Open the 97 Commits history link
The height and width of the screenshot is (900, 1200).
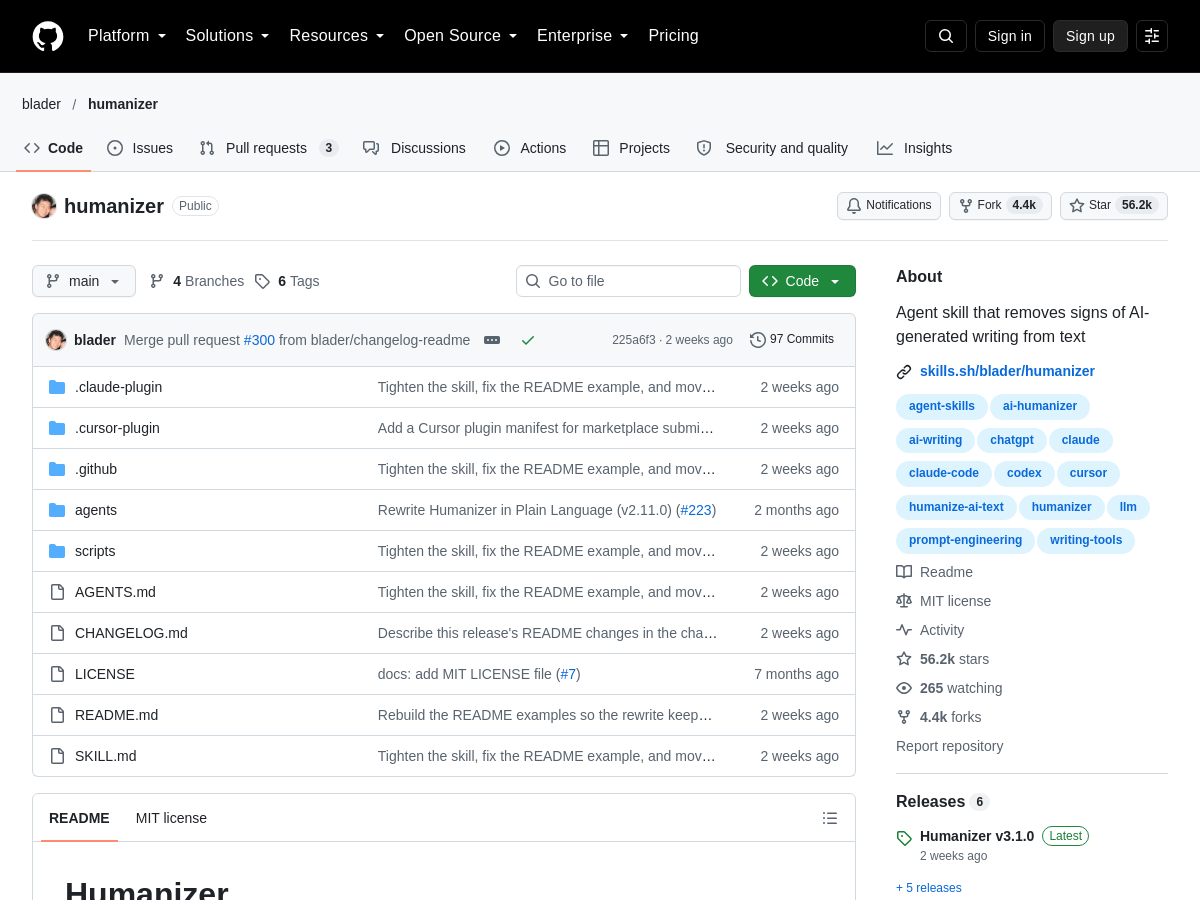pyautogui.click(x=792, y=340)
